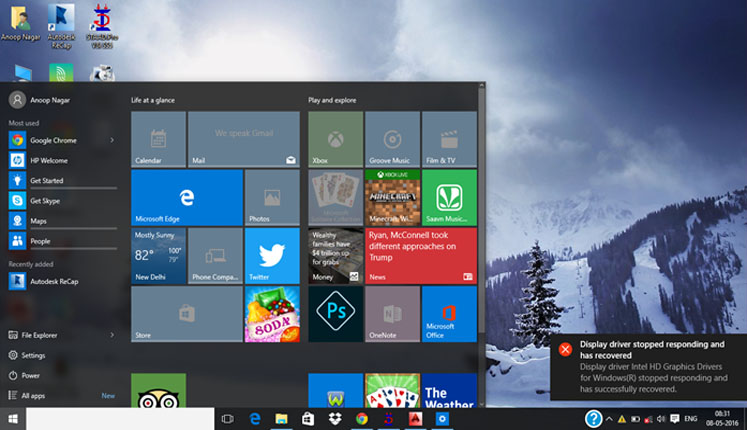
Task: Click the help question mark icon
Action: 593,419
